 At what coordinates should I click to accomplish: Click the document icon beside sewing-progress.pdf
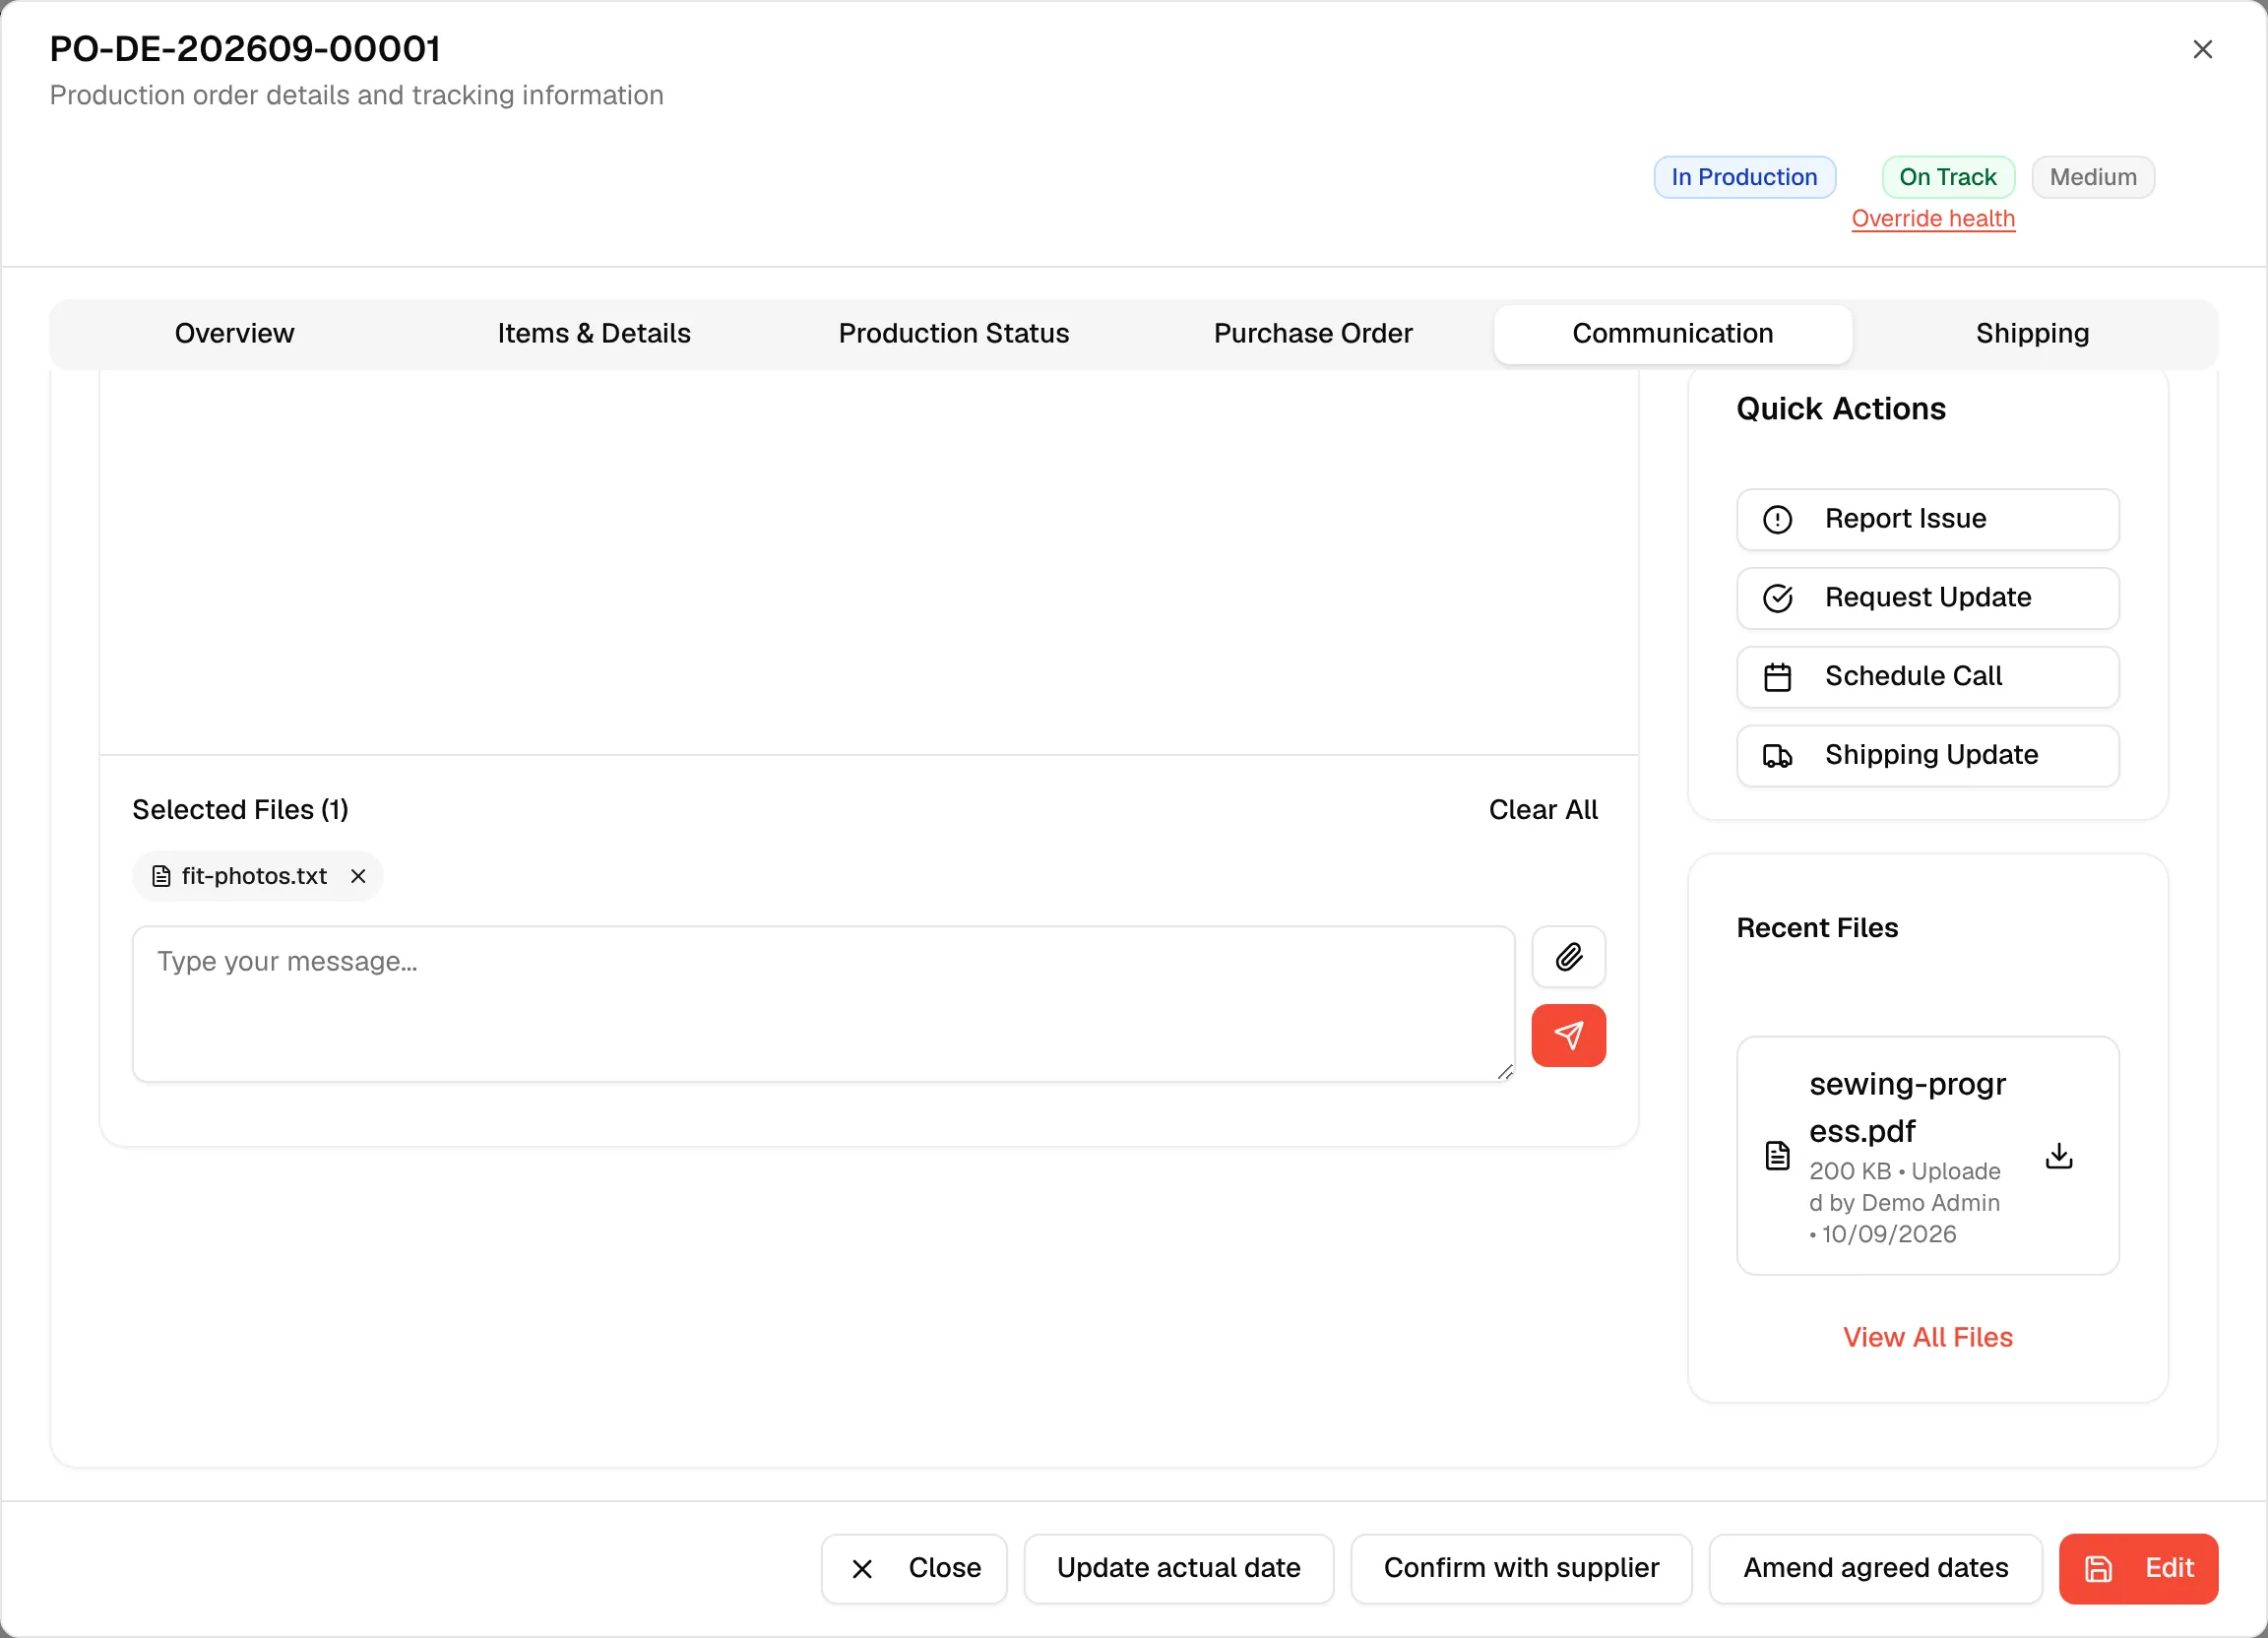coord(1777,1156)
